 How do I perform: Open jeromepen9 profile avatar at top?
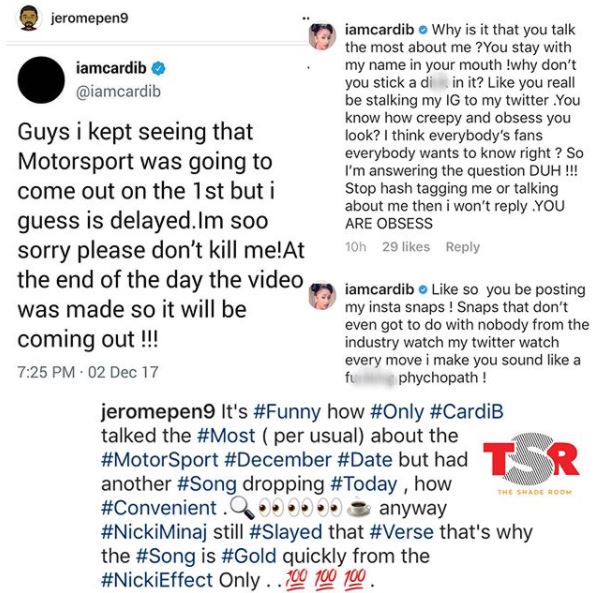[29, 18]
